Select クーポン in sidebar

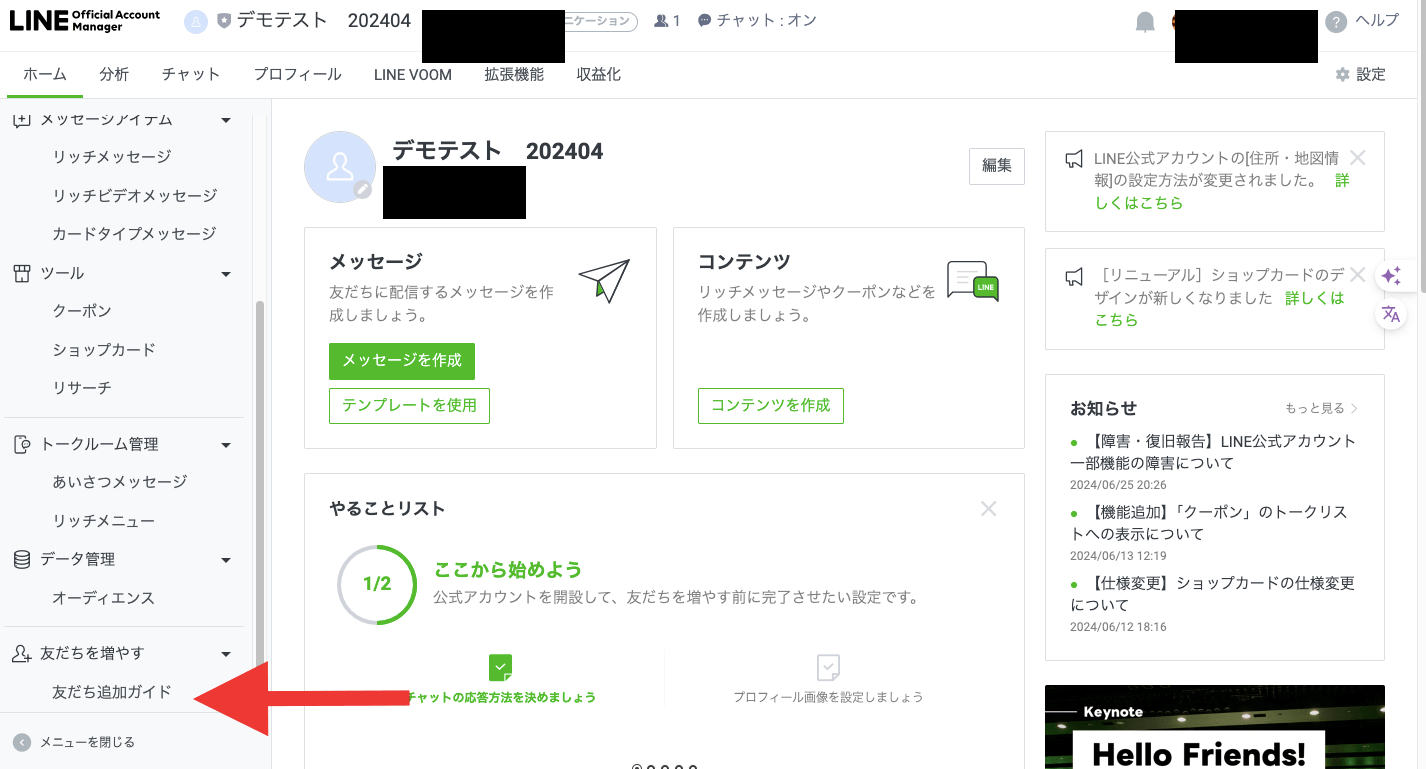point(82,312)
